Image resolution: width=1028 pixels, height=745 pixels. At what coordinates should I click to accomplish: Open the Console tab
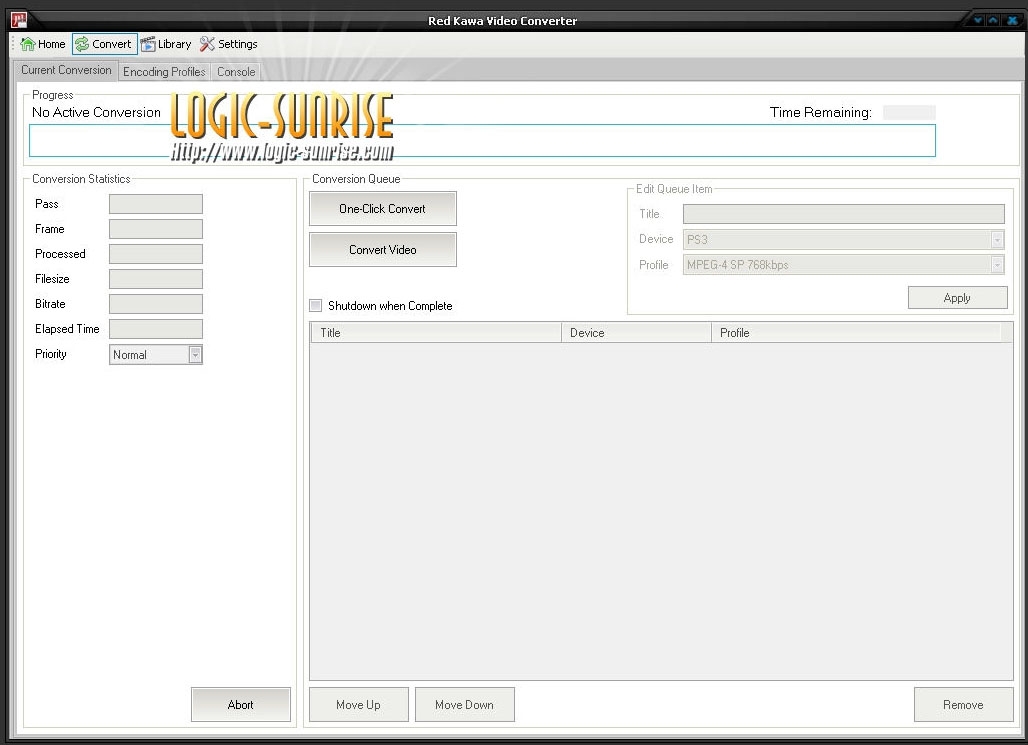236,71
